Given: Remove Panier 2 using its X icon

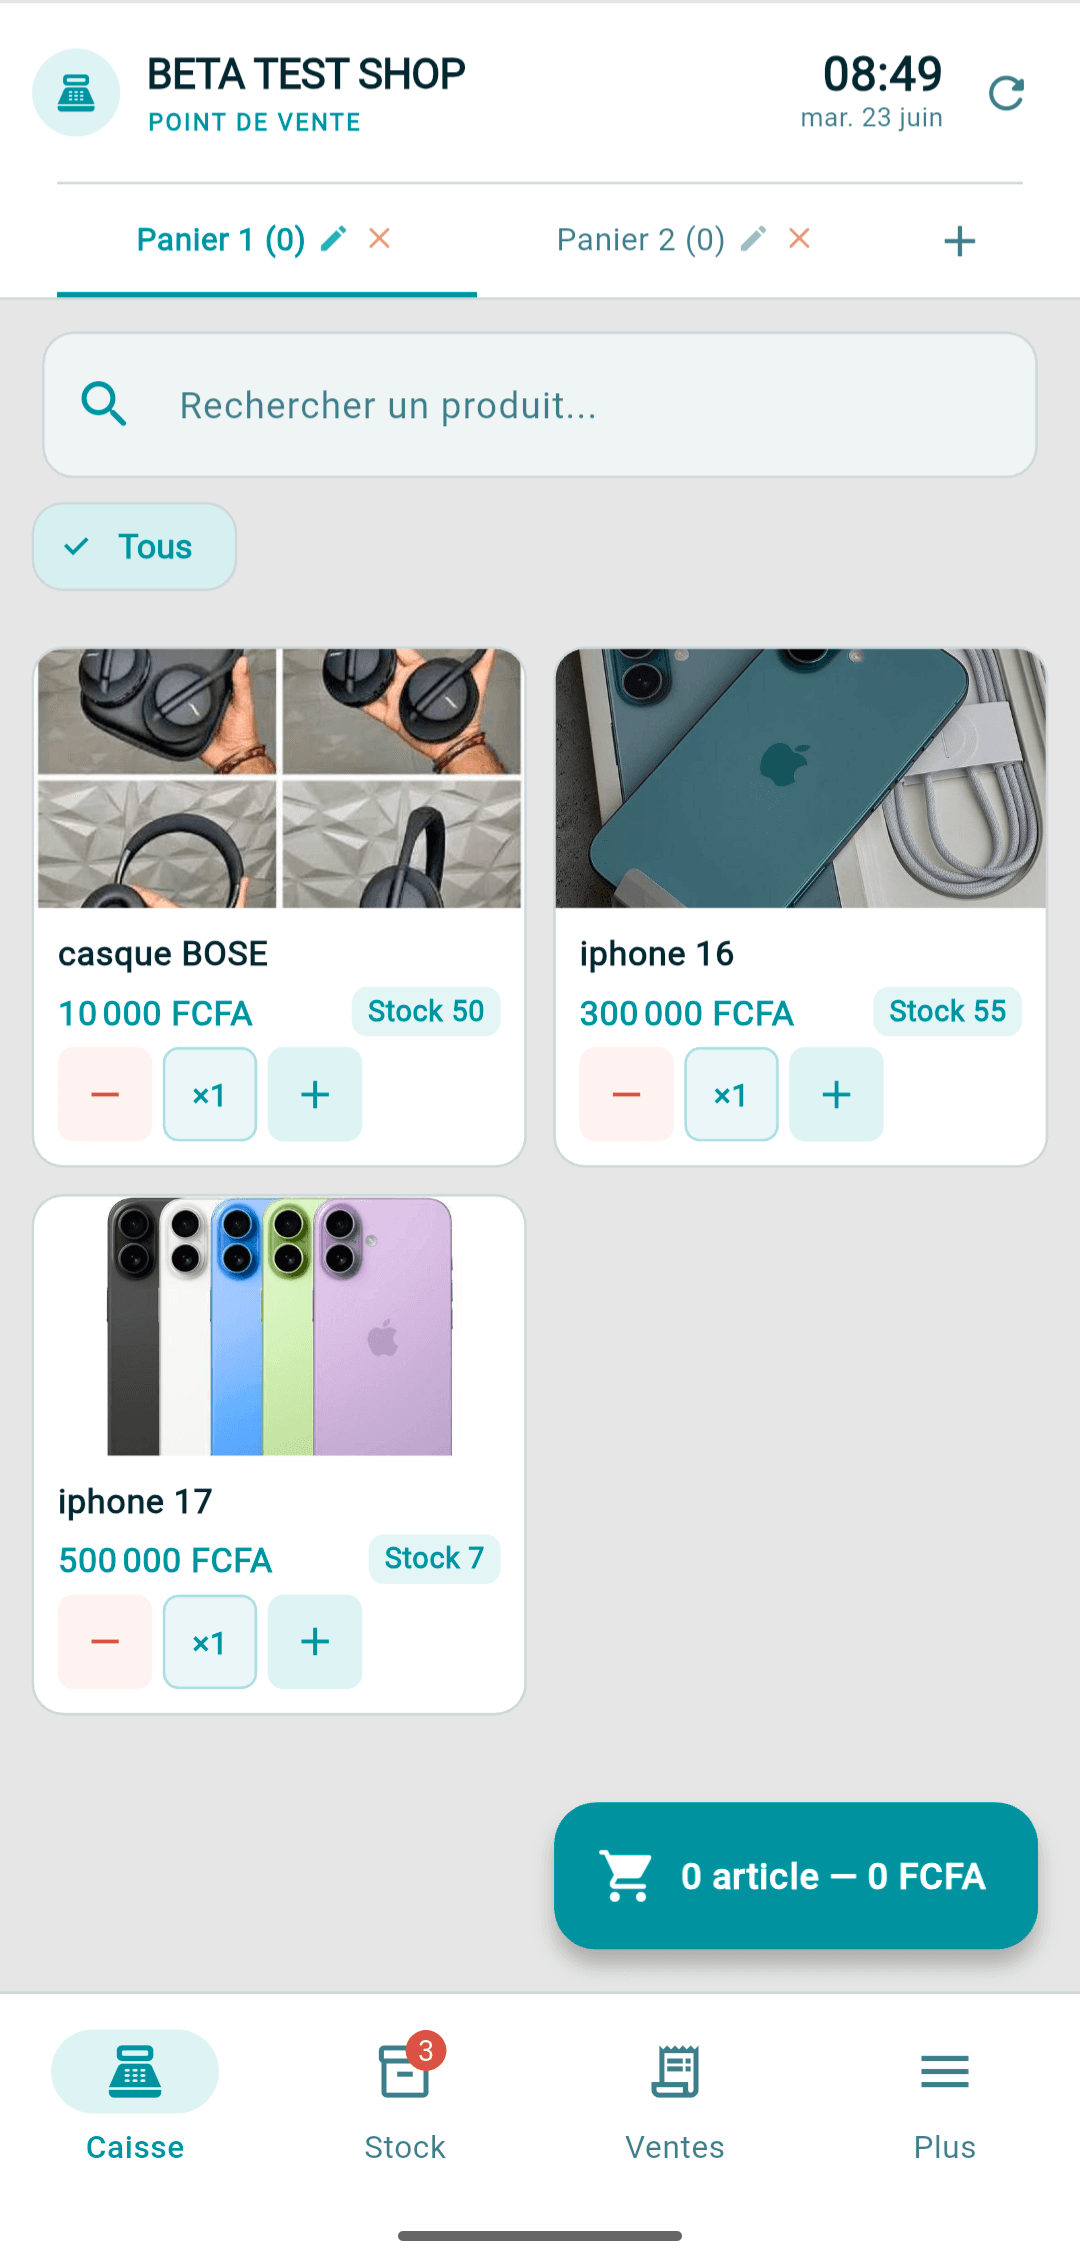Looking at the screenshot, I should pos(799,239).
